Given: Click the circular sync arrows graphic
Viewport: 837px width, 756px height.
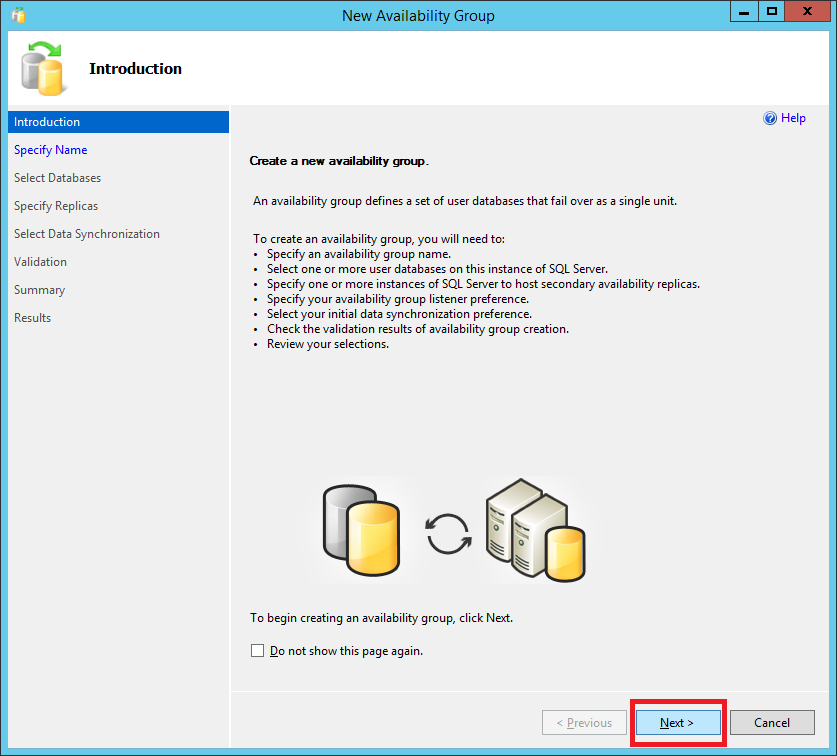Looking at the screenshot, I should (448, 534).
